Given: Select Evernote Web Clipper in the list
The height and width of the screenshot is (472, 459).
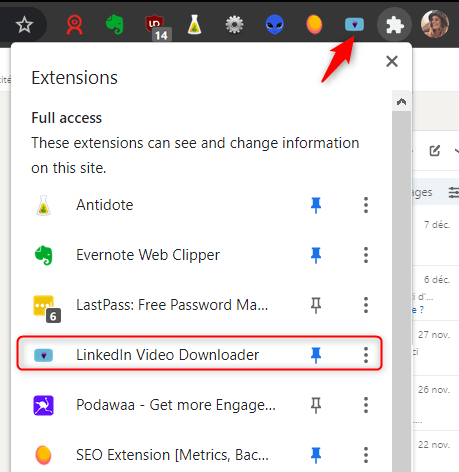Looking at the screenshot, I should pyautogui.click(x=148, y=255).
